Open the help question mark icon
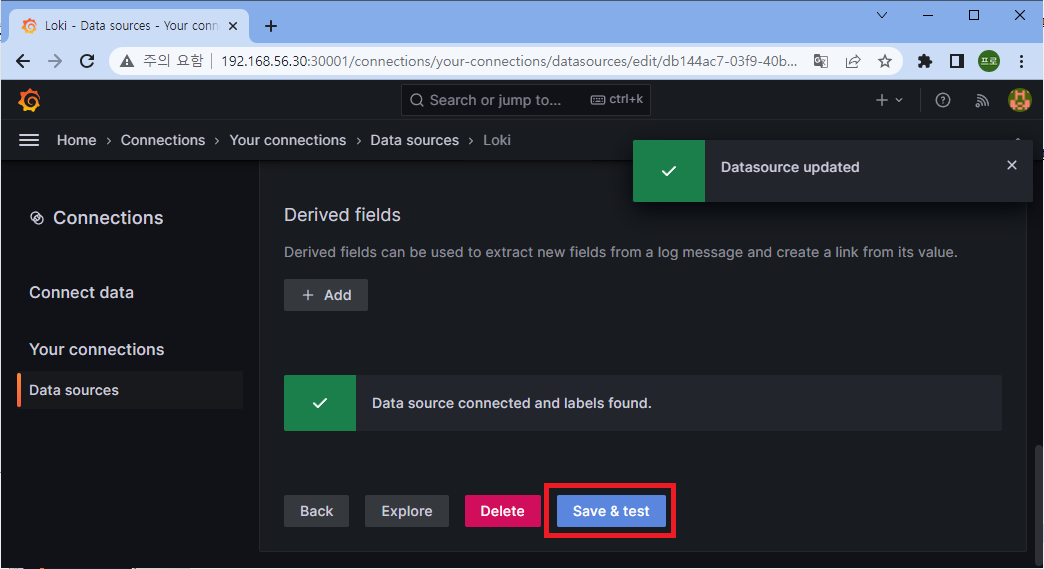This screenshot has height=569, width=1044. 943,100
